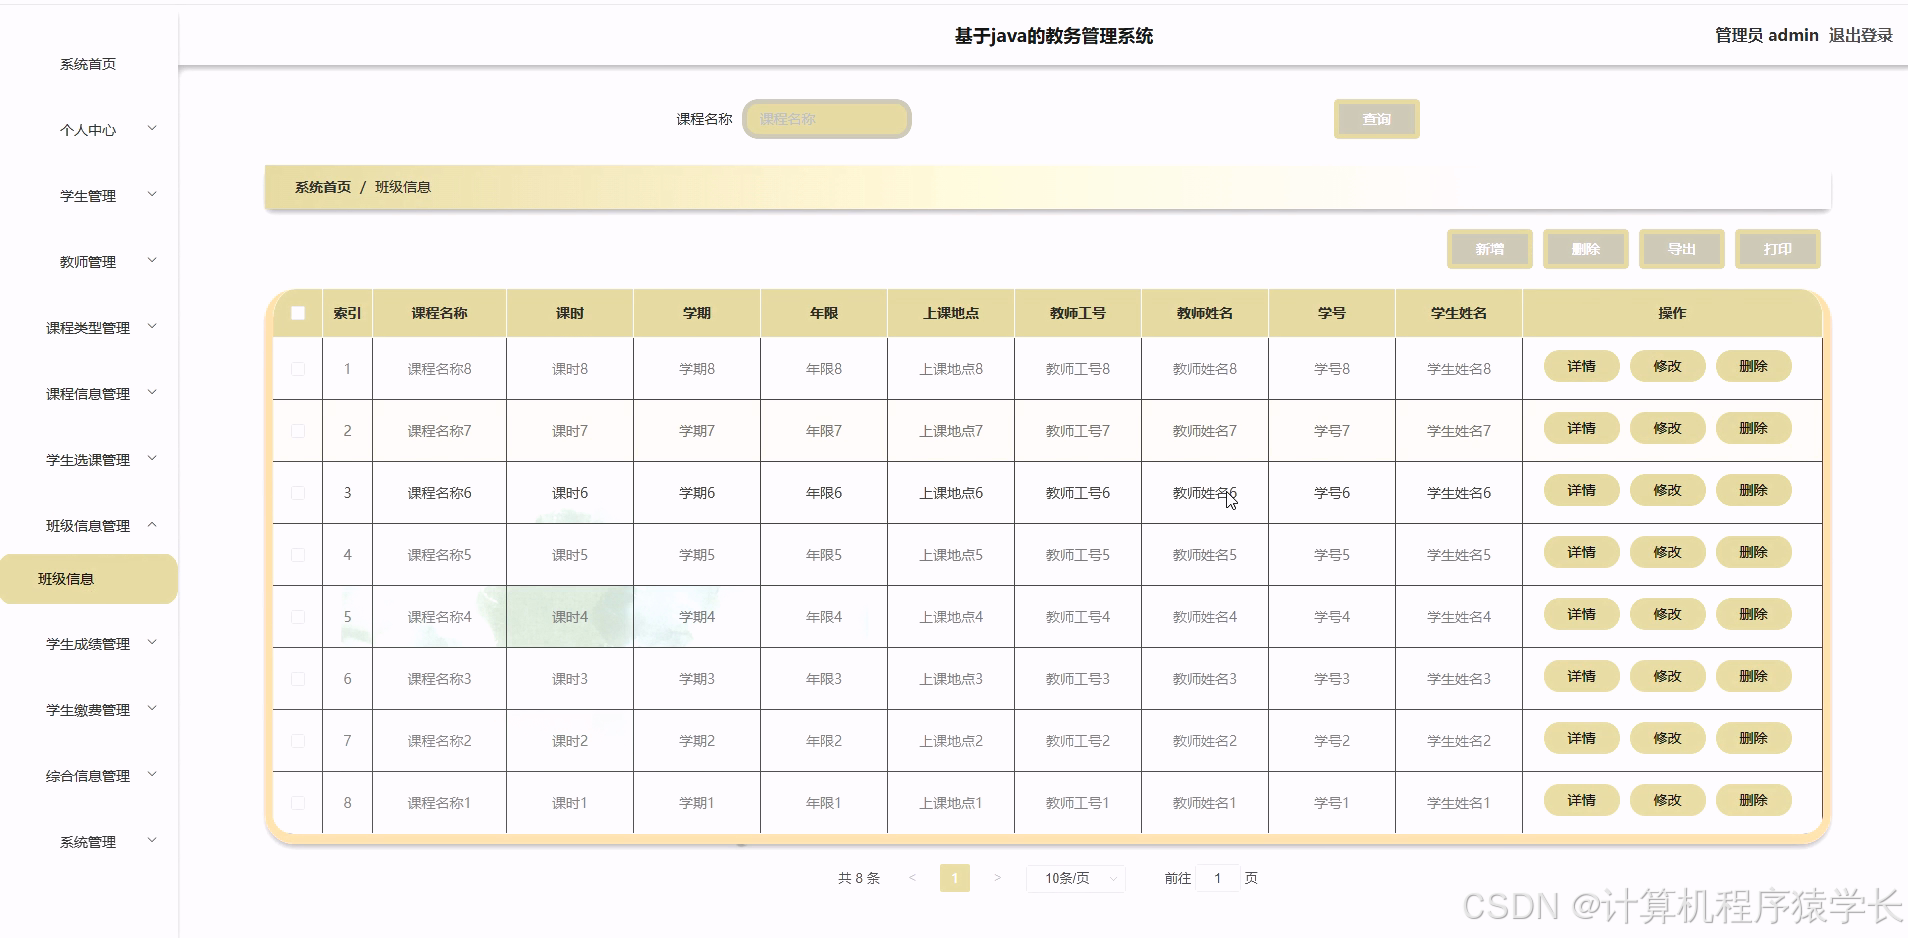Click 删除 on the 课程名称1 row

tap(1754, 800)
